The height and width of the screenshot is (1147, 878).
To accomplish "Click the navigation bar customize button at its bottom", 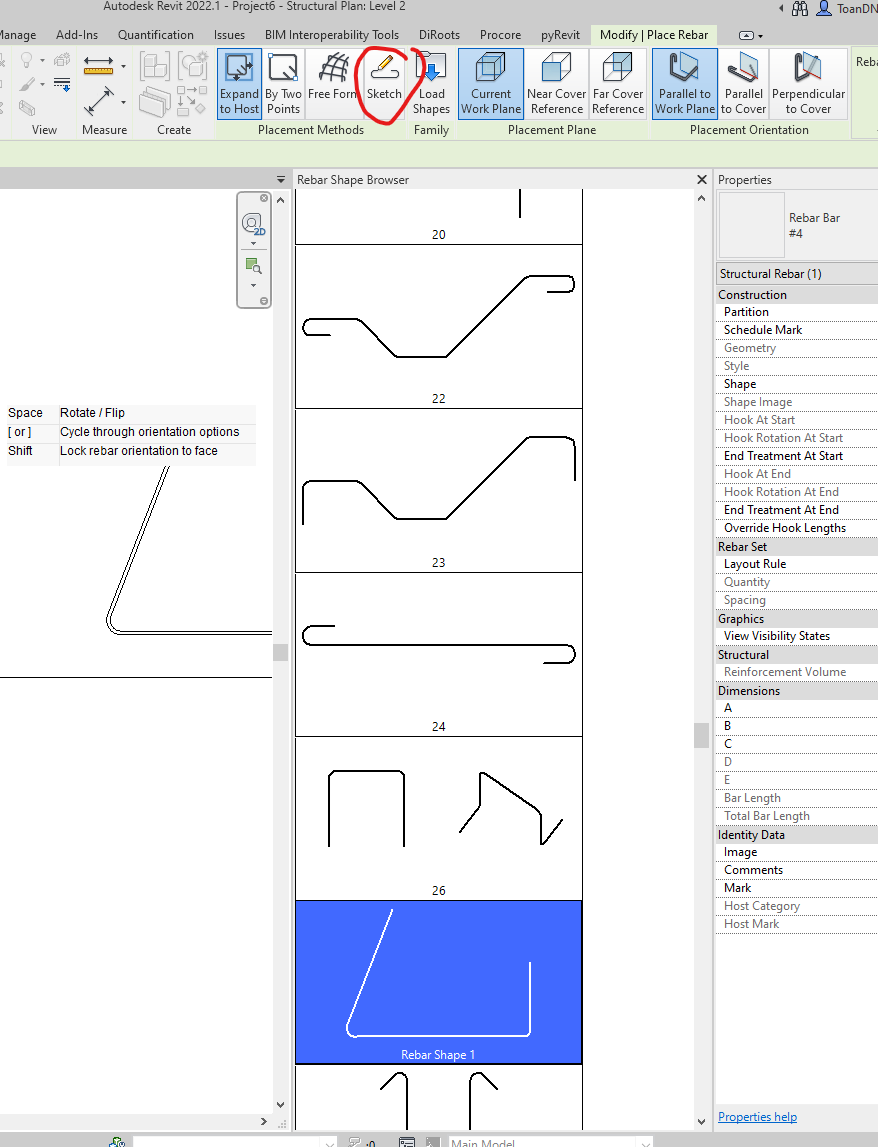I will tap(264, 301).
